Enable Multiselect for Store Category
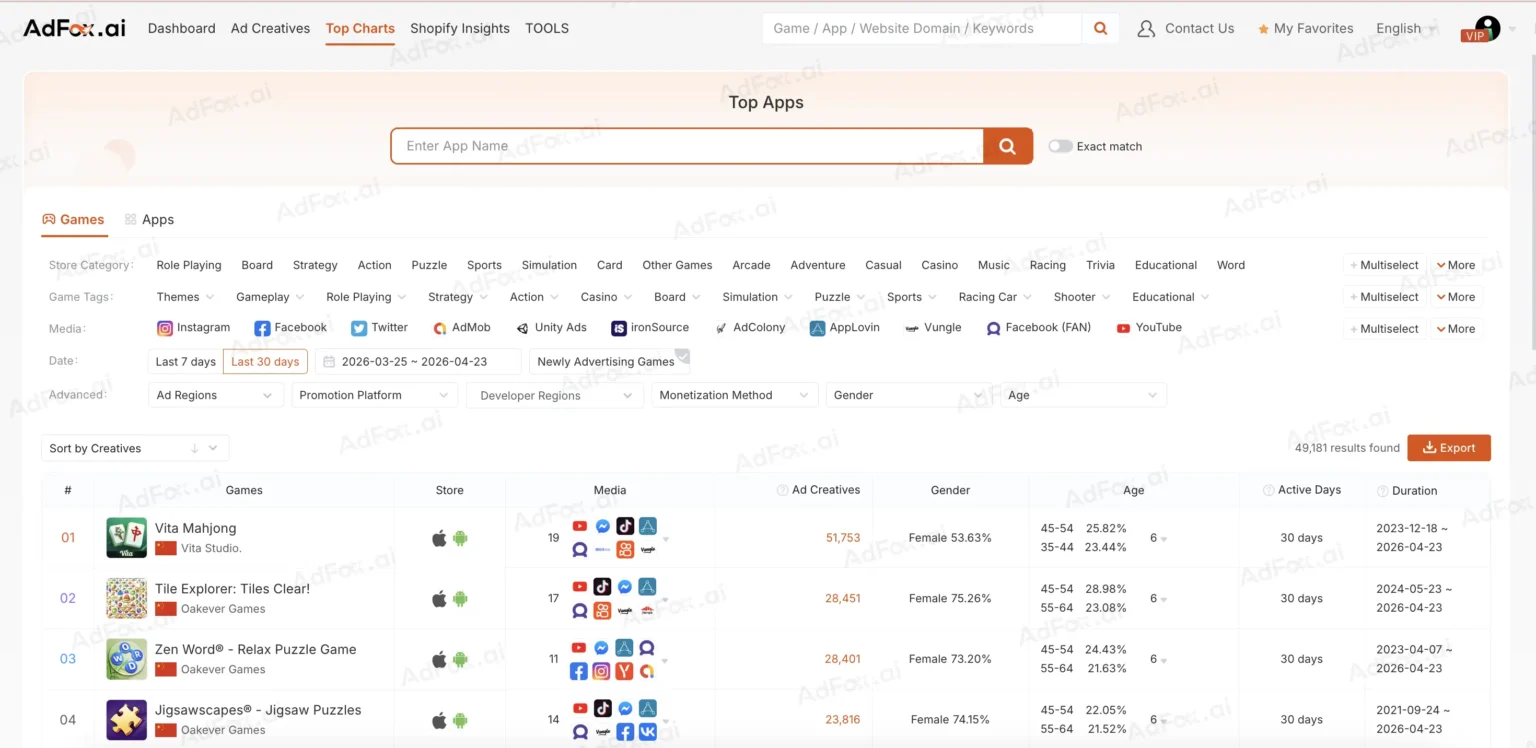The image size is (1536, 748). click(x=1384, y=265)
